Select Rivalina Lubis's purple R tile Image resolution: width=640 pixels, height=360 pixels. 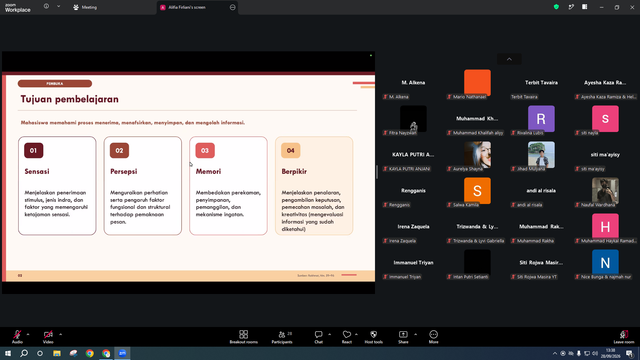541,119
